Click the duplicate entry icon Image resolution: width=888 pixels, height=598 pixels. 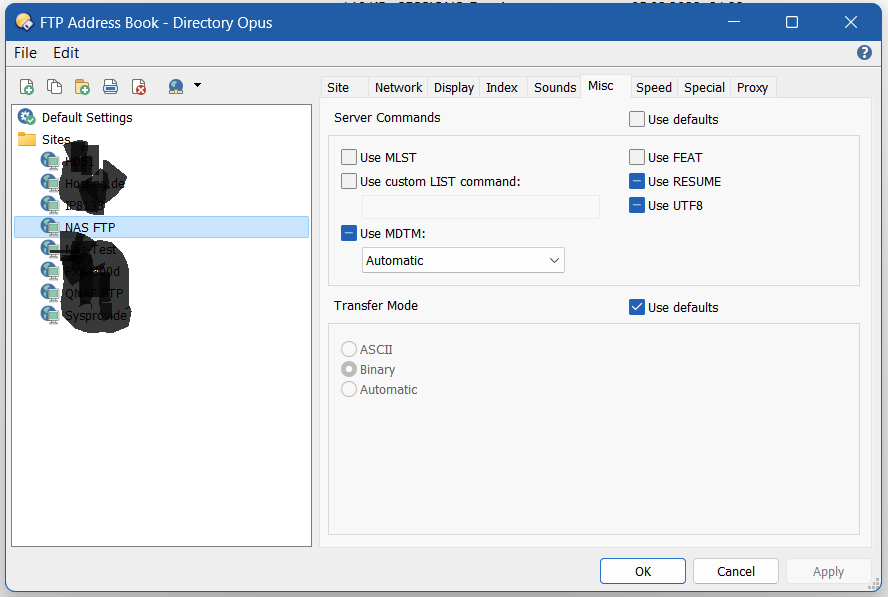[x=54, y=87]
